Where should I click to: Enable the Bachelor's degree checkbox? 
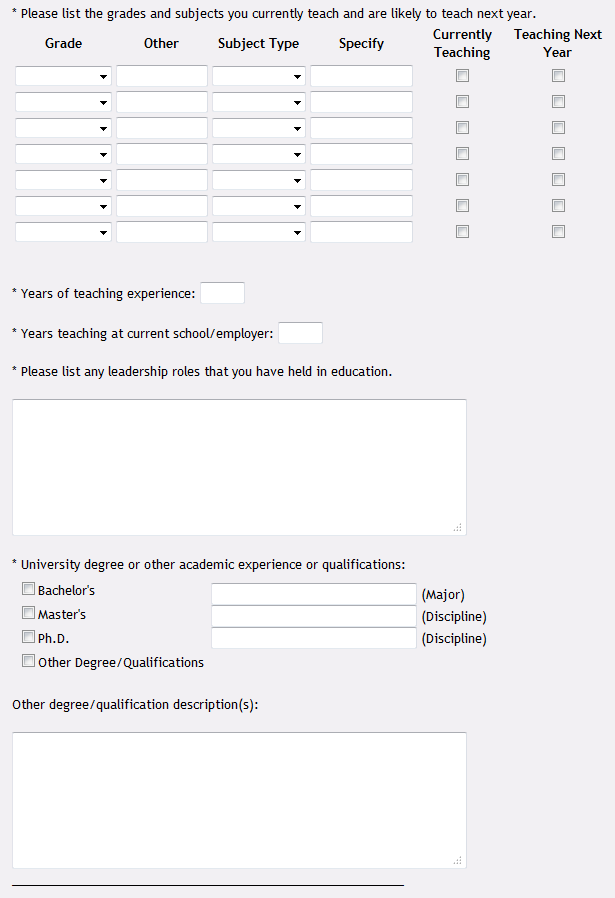(28, 589)
